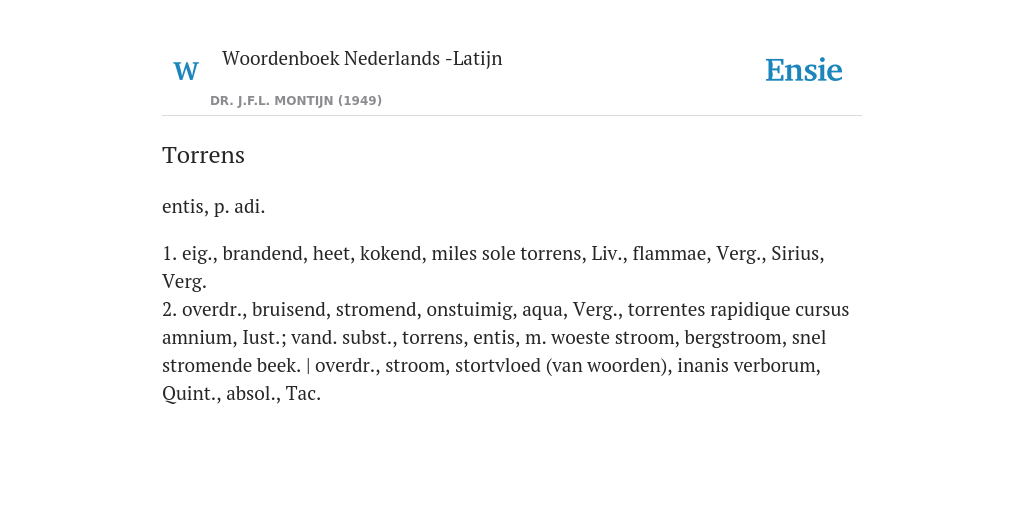Click the 'Tac.' abbreviation at the end

pyautogui.click(x=303, y=394)
